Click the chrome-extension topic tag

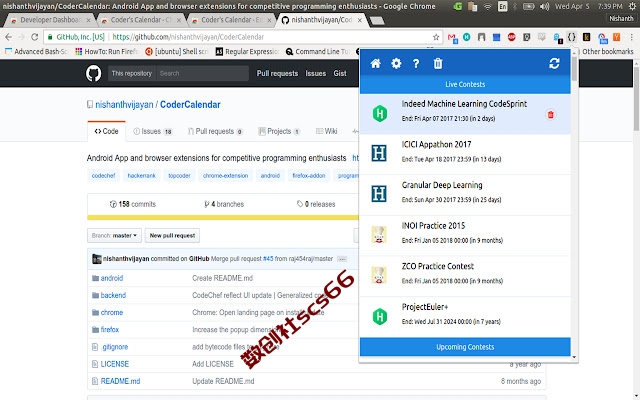pos(225,176)
